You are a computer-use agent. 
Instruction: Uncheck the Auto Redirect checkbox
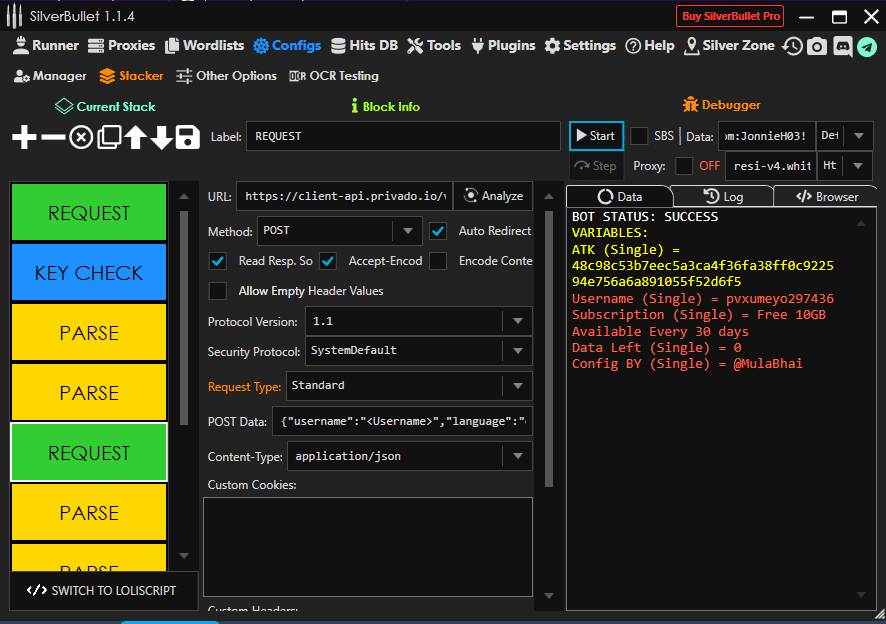(438, 231)
